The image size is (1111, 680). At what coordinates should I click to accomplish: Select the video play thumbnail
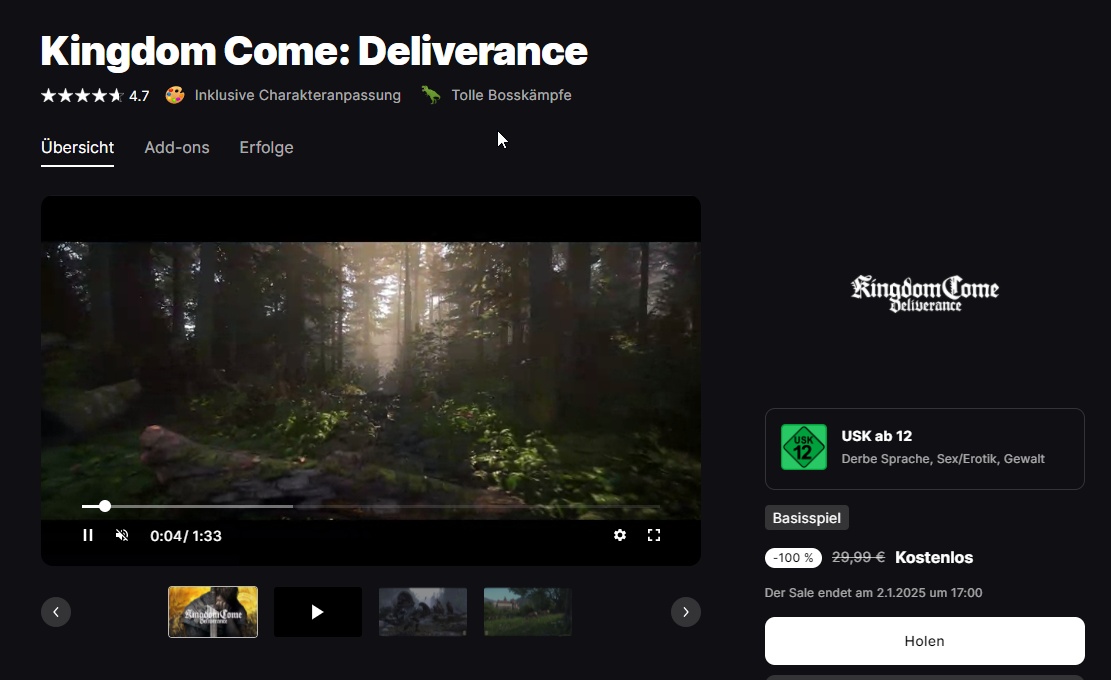(318, 612)
